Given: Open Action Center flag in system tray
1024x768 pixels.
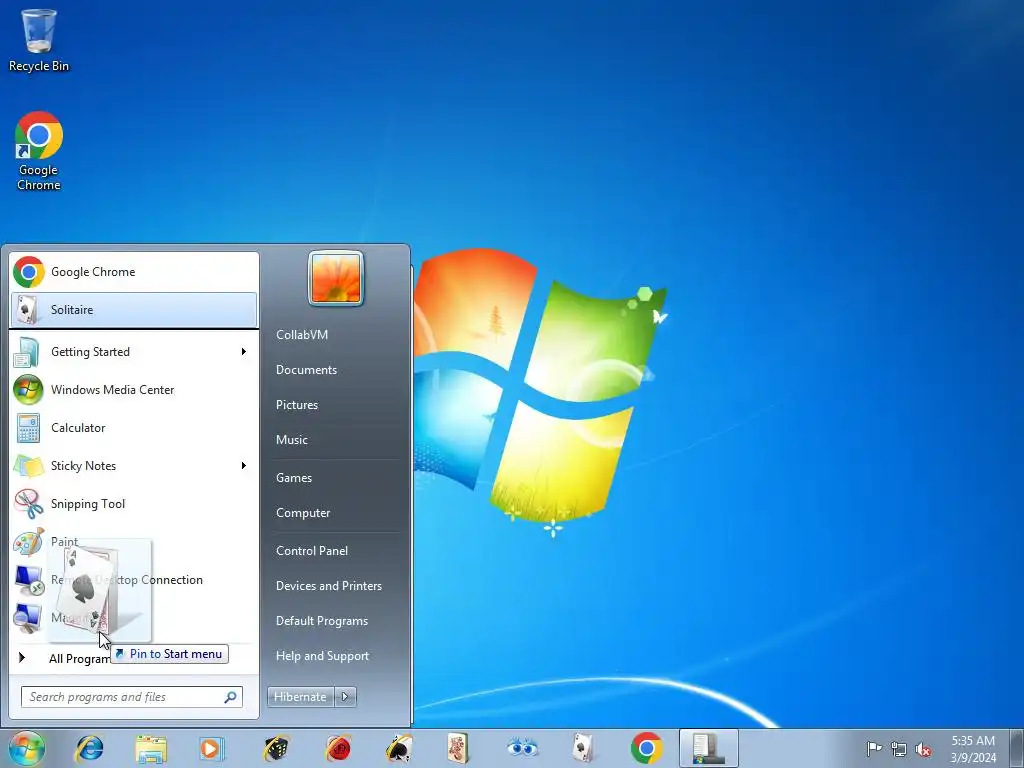Looking at the screenshot, I should click(x=874, y=749).
